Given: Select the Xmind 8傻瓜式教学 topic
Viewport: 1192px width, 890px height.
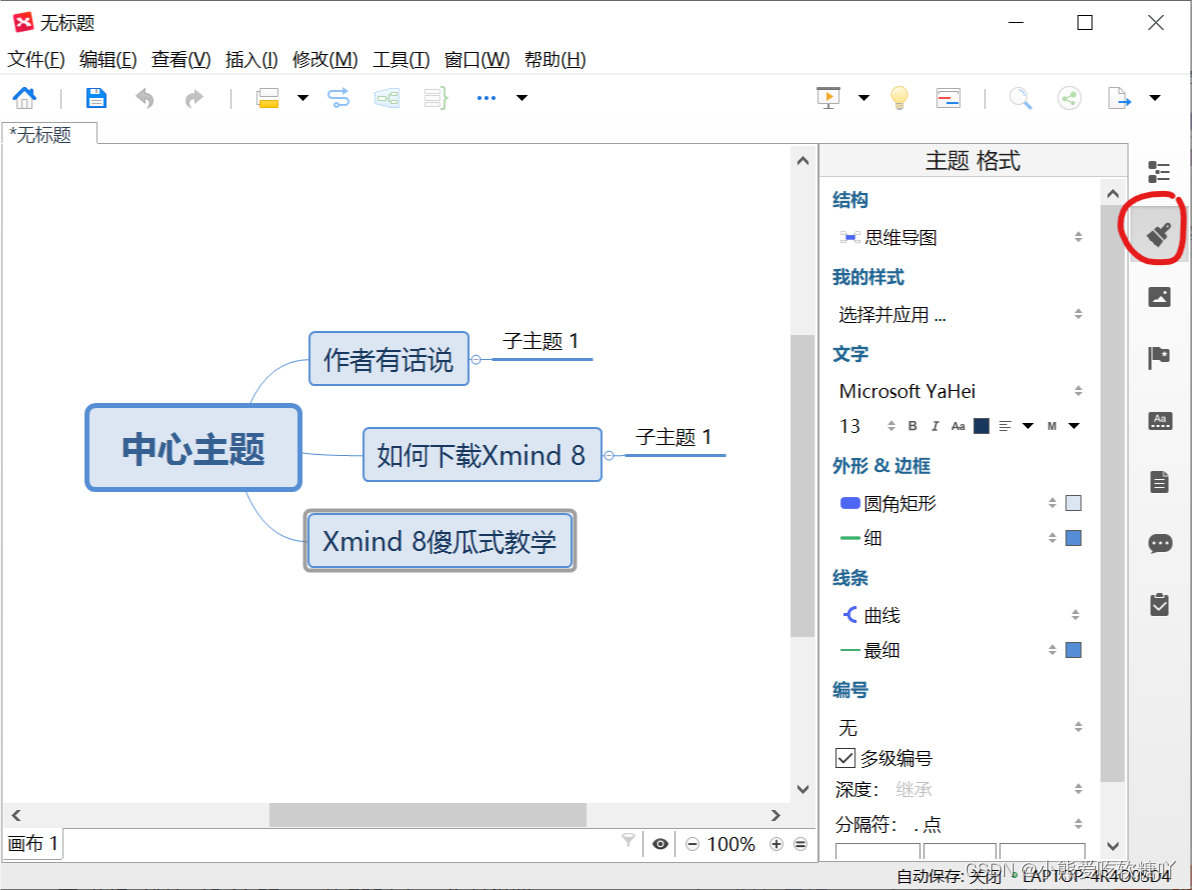Looking at the screenshot, I should tap(439, 541).
